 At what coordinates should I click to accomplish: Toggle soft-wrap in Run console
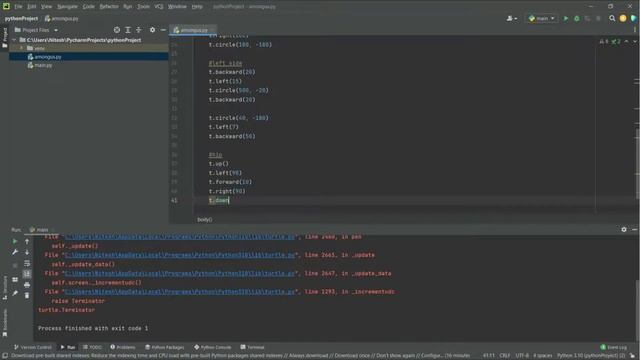pos(27,263)
